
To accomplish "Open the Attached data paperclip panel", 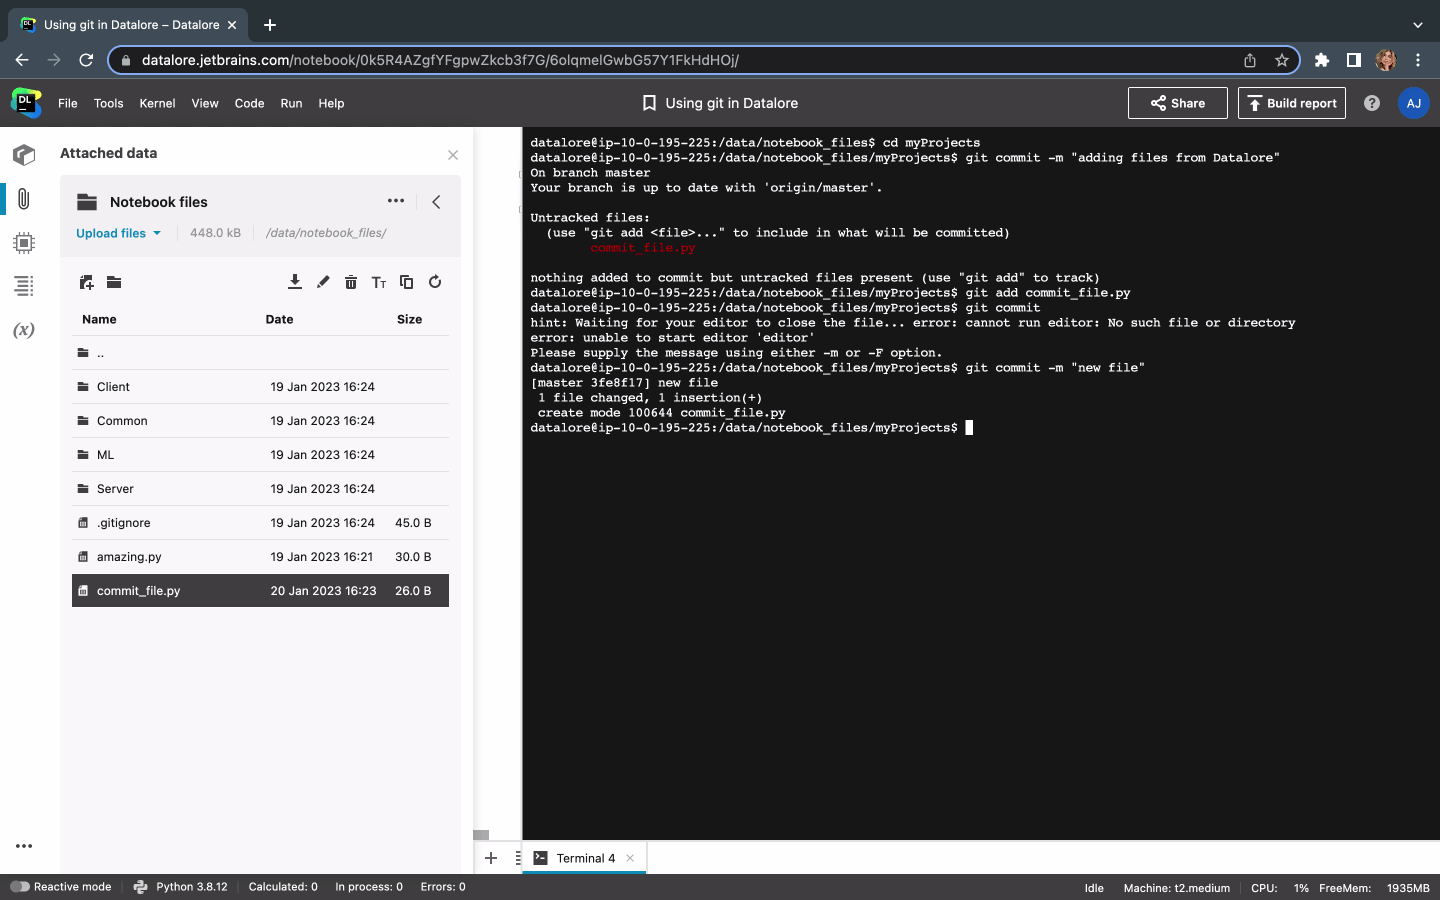I will click(x=24, y=198).
